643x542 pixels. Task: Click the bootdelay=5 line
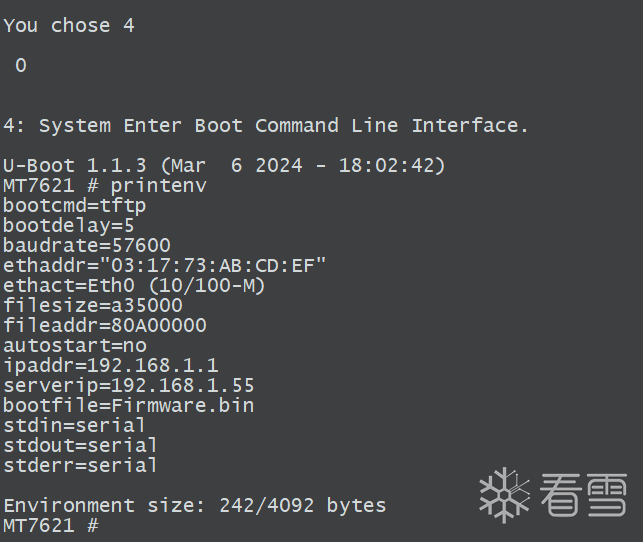tap(68, 226)
